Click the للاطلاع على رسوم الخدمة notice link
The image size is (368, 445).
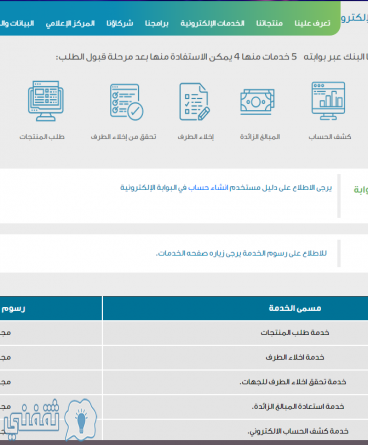tap(241, 253)
